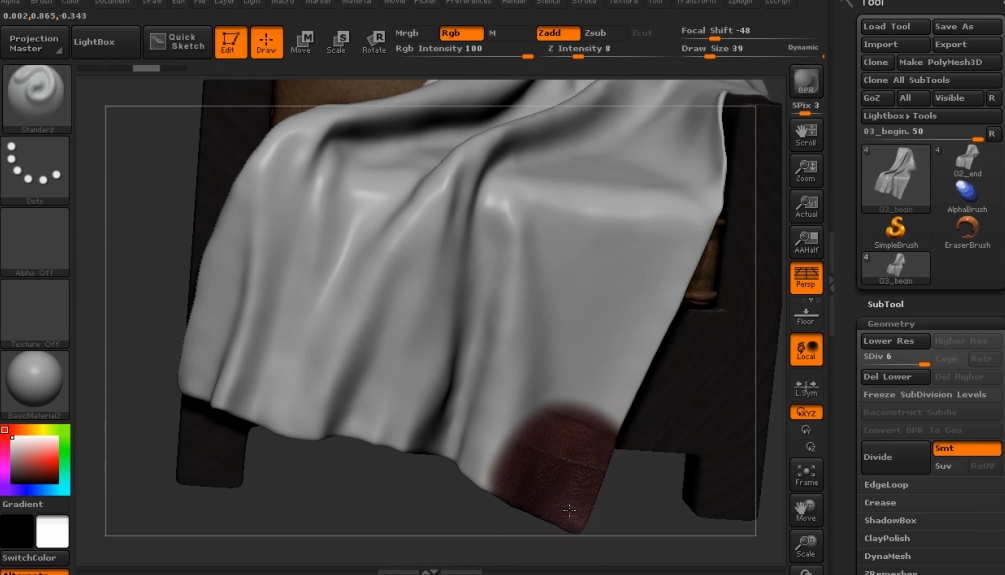
Task: Switch to Move mode in top toolbar
Action: pos(301,42)
